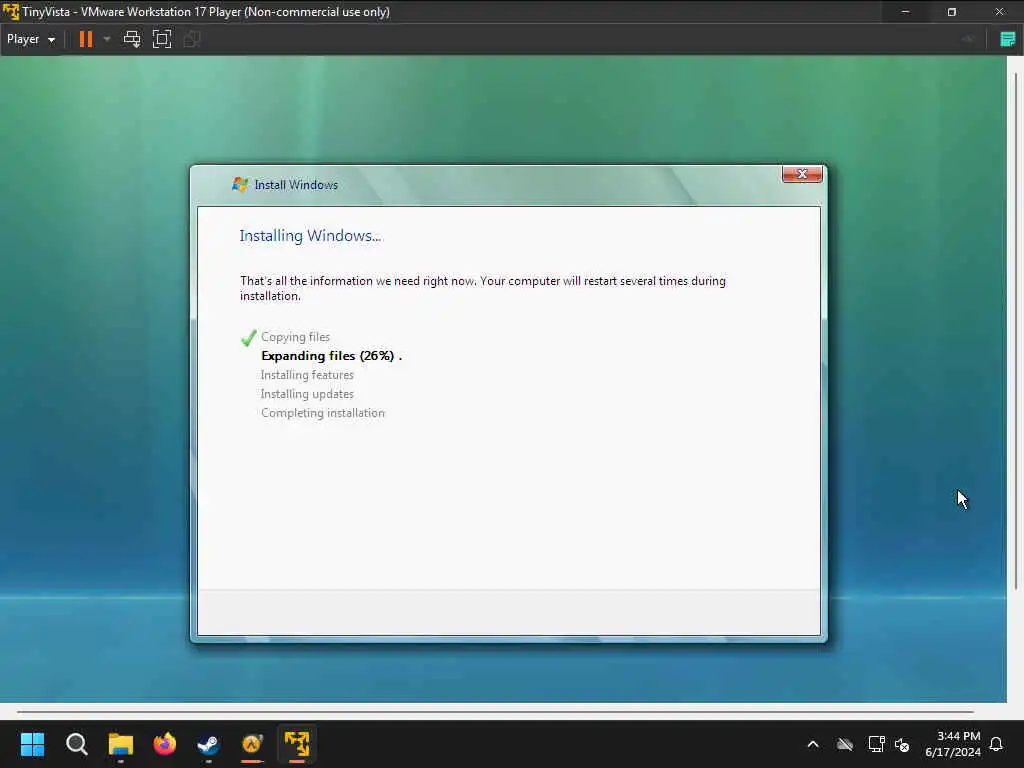Minimize the VMware Player window
The height and width of the screenshot is (768, 1024).
point(905,12)
